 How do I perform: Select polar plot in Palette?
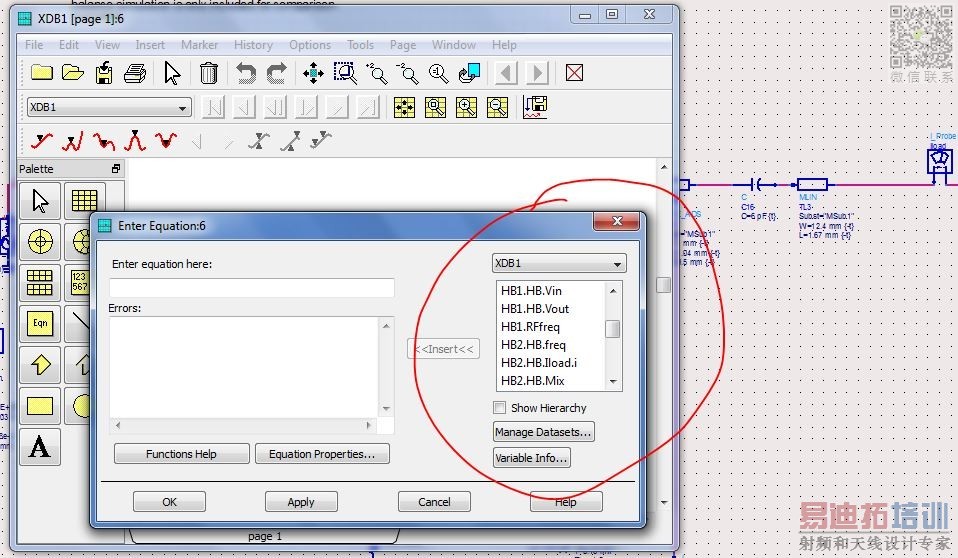(x=40, y=241)
